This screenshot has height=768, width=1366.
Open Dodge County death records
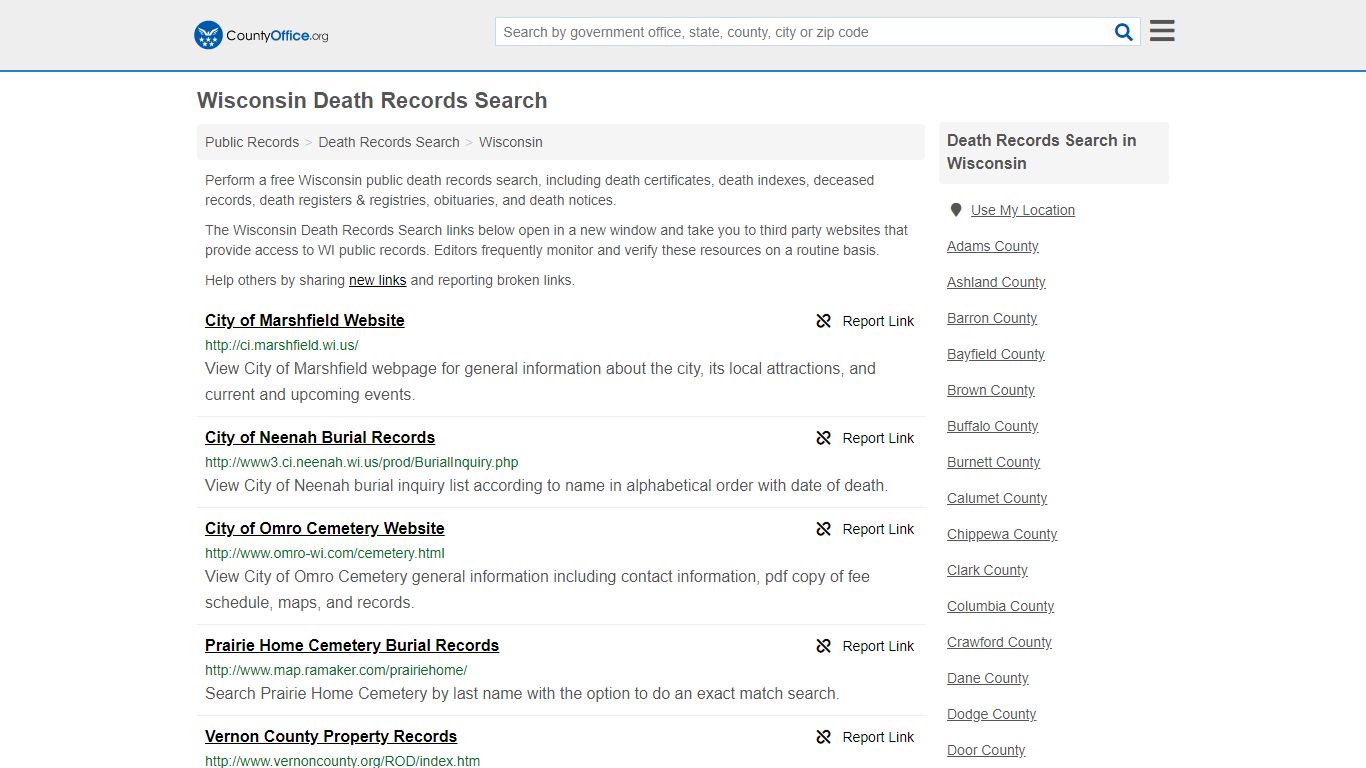pyautogui.click(x=992, y=714)
